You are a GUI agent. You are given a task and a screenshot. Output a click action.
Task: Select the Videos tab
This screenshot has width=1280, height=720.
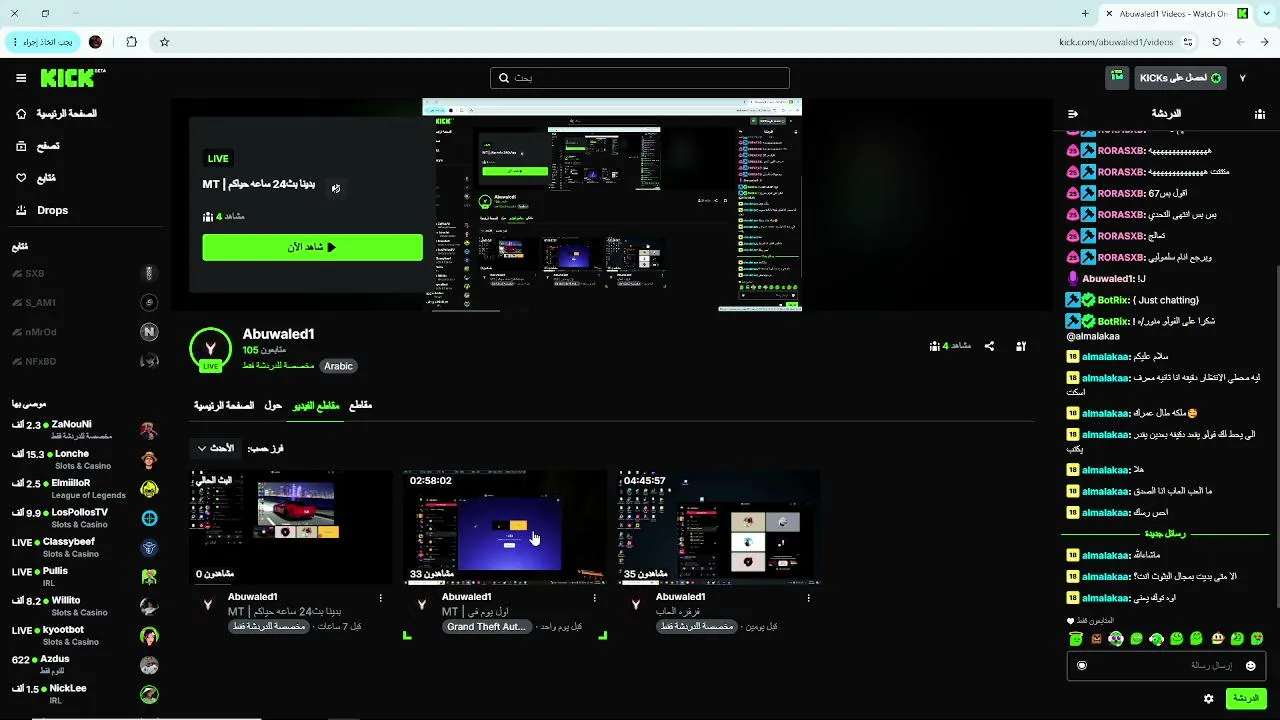click(316, 405)
